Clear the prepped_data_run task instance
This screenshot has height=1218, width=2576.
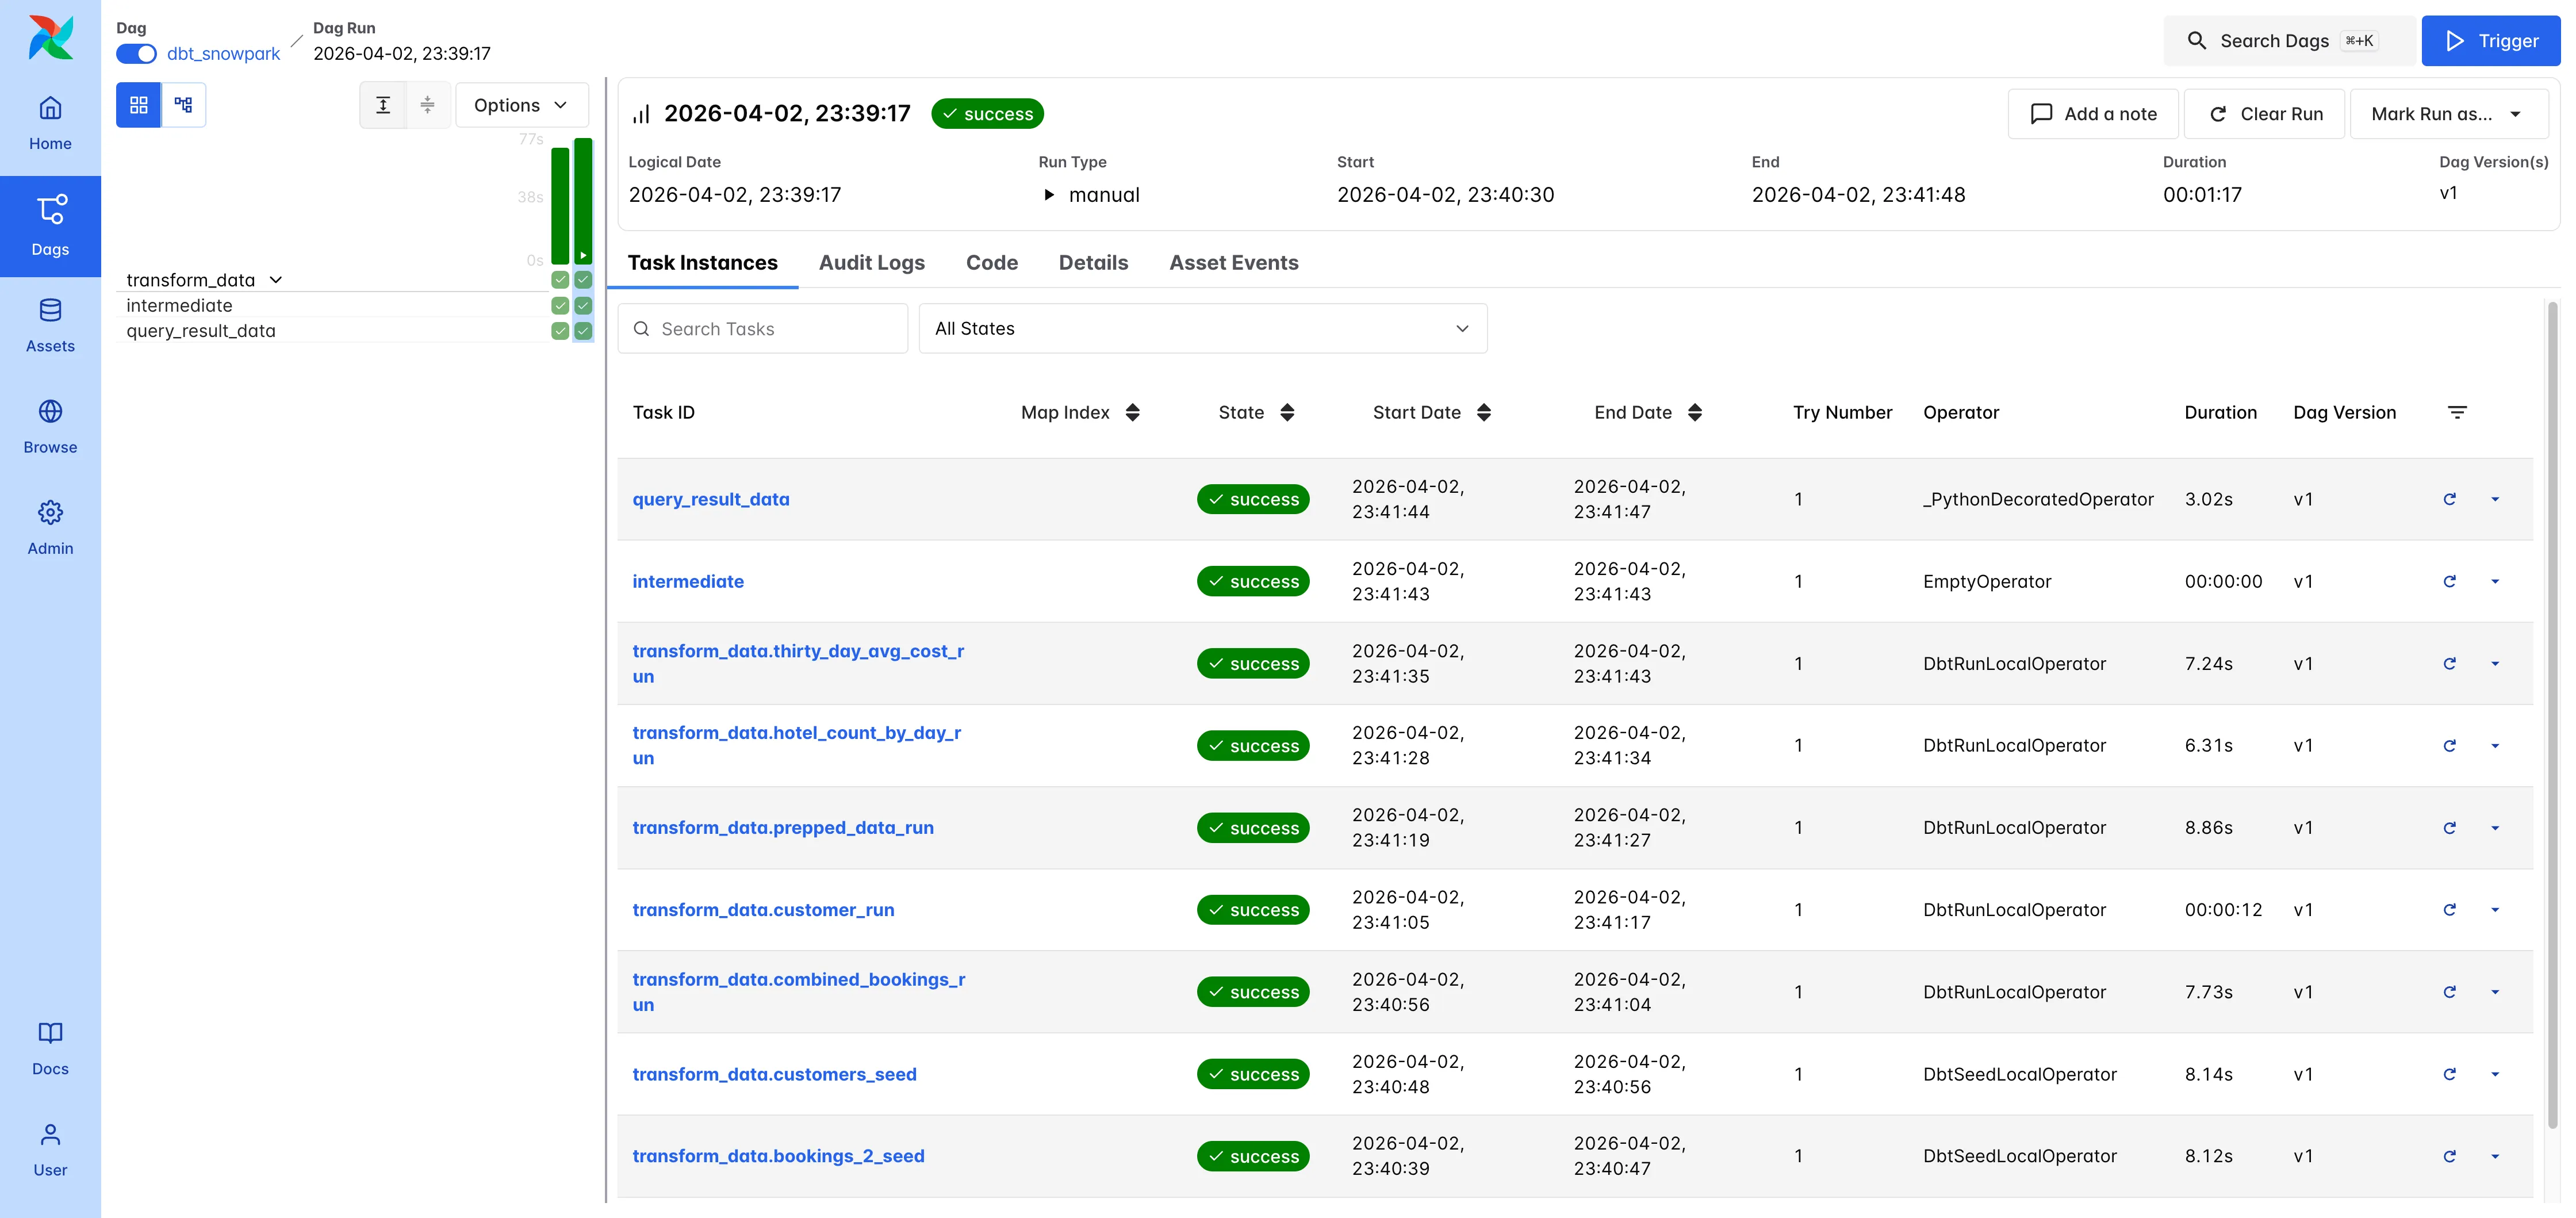(2449, 828)
